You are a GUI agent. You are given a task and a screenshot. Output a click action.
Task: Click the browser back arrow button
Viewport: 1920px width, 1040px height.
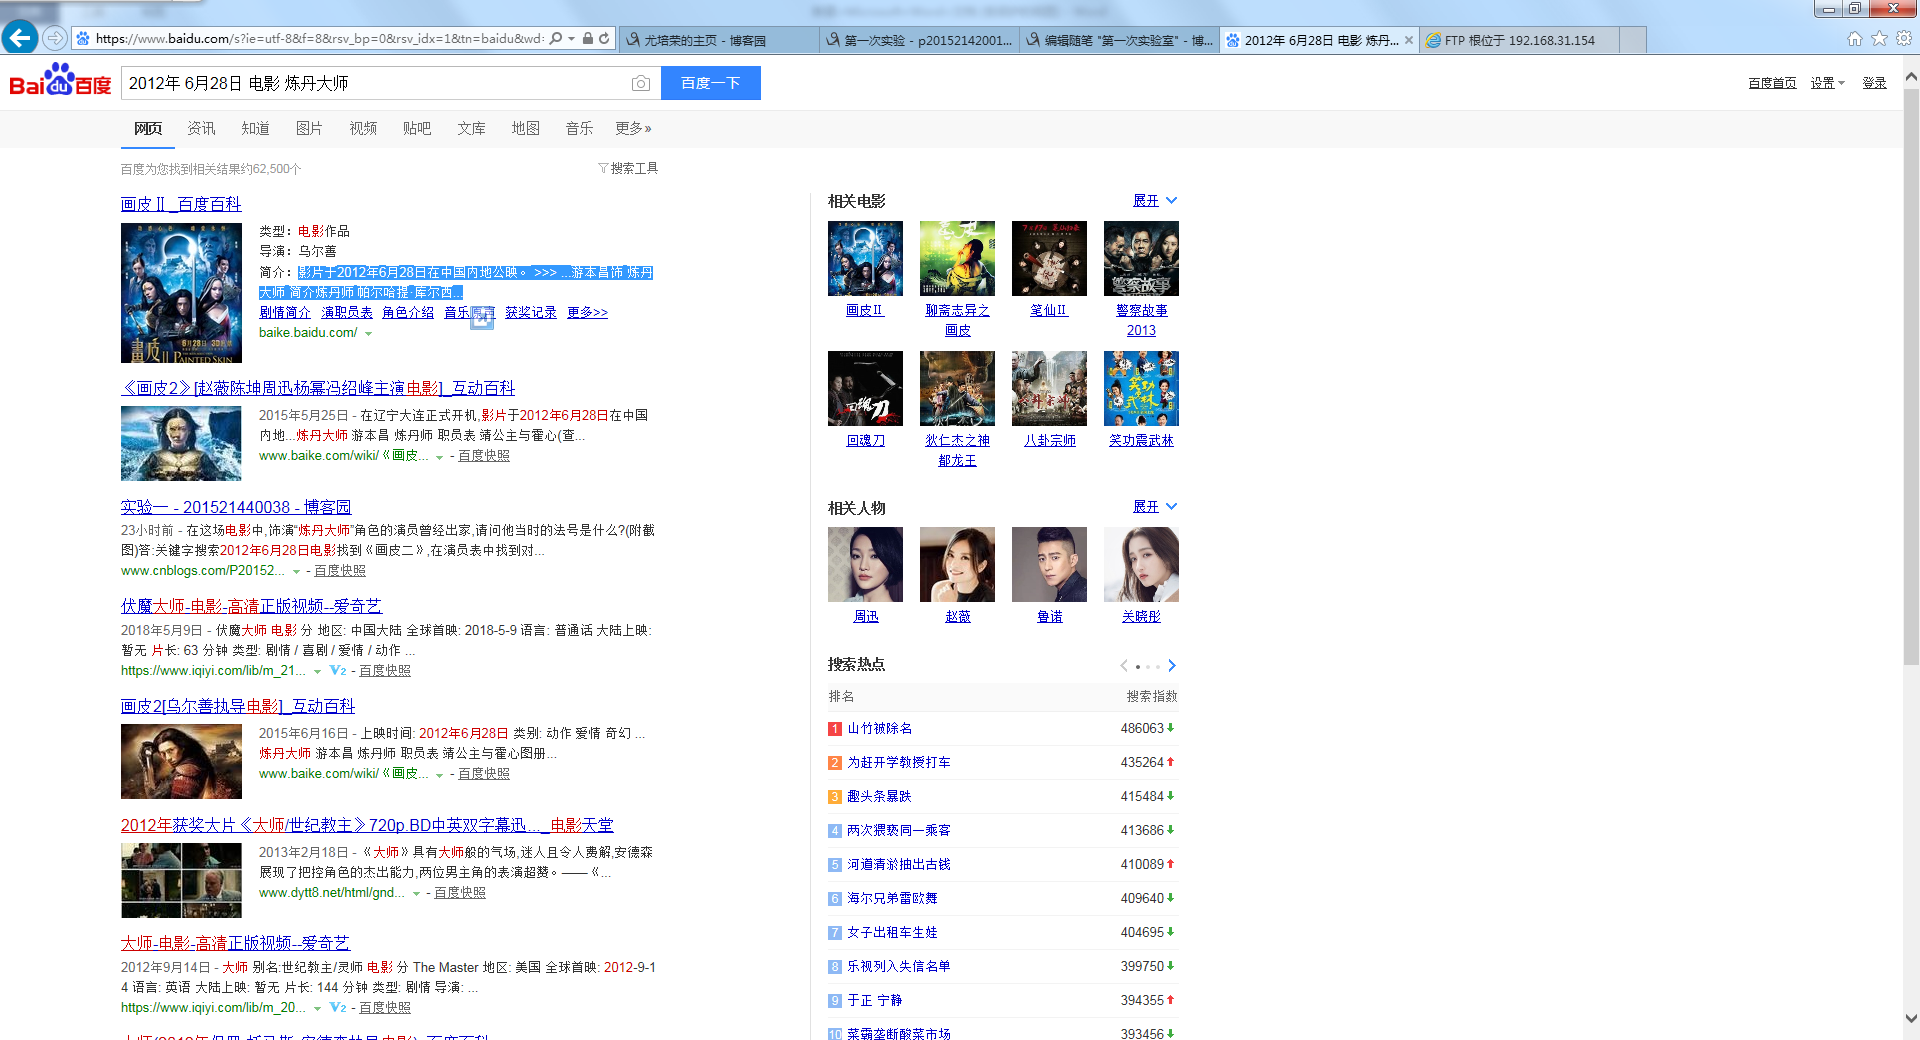[x=20, y=38]
